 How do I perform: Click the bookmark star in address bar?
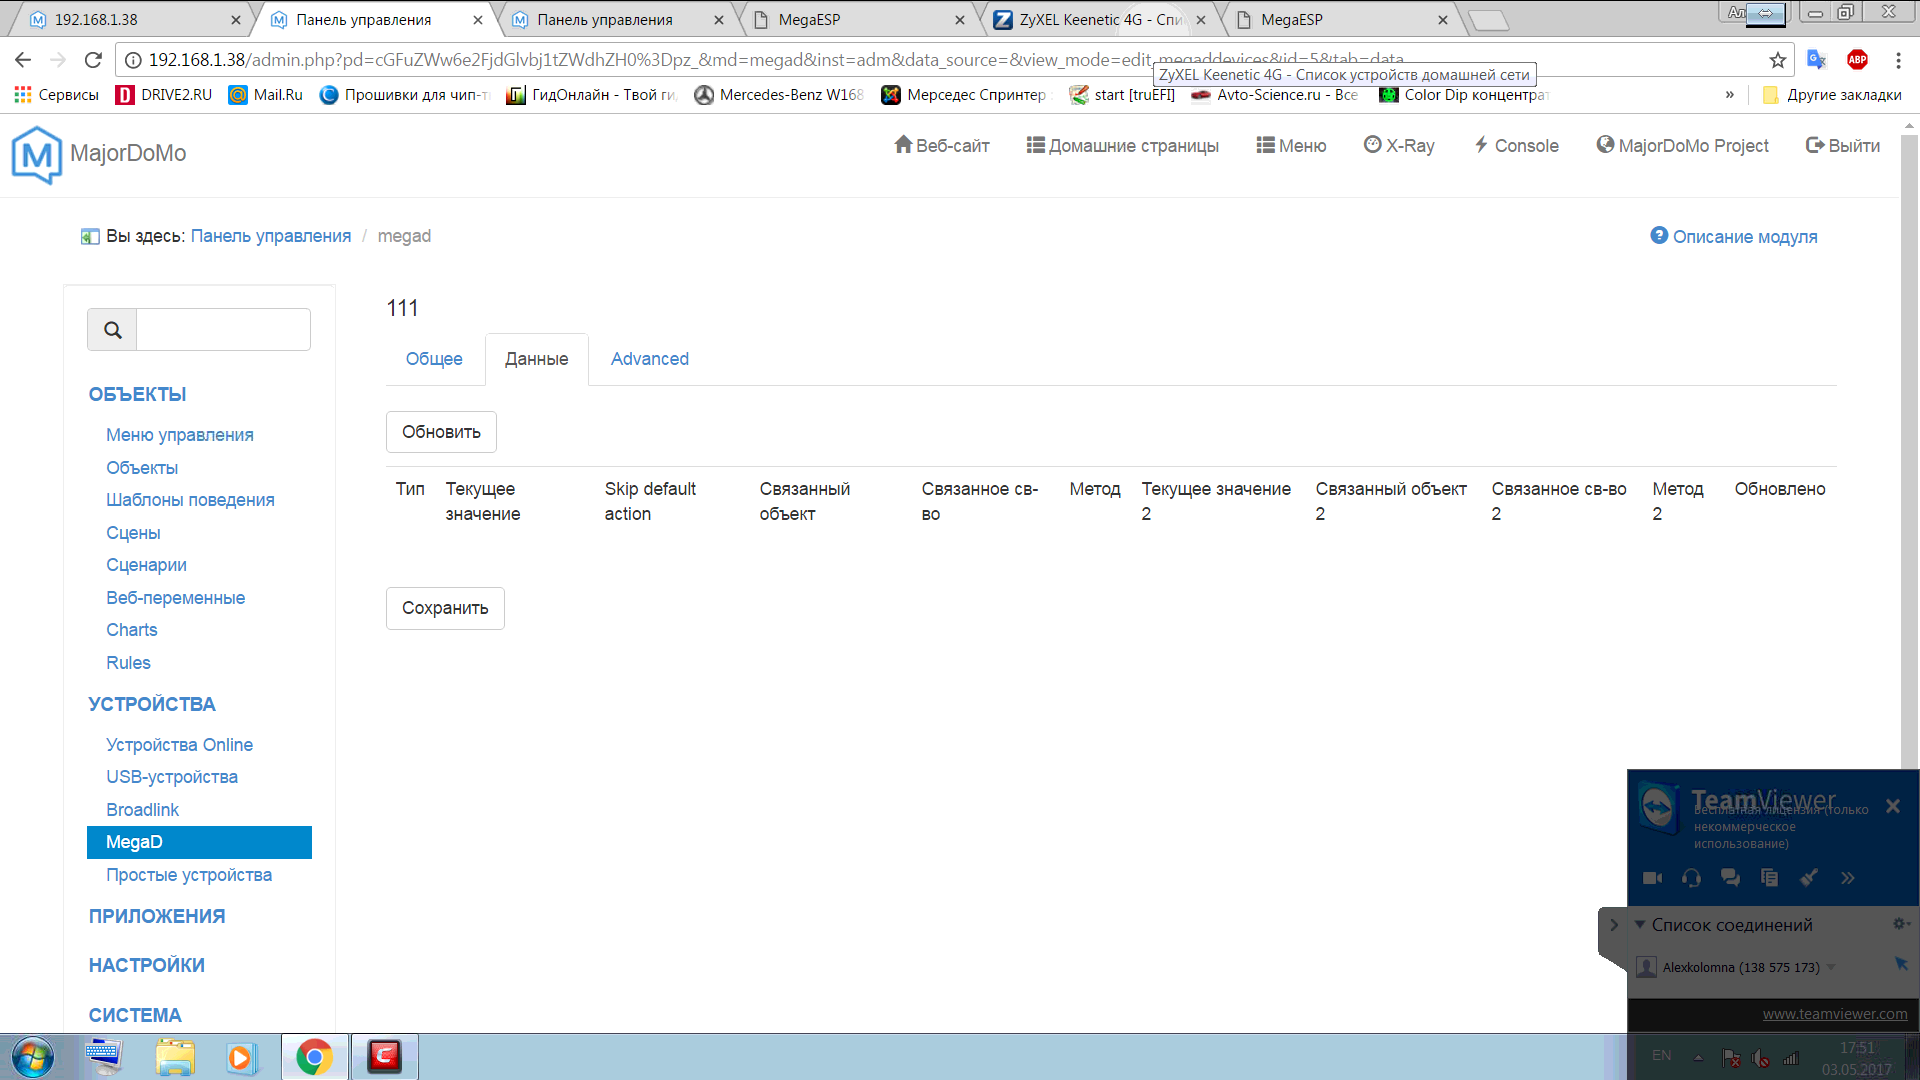tap(1779, 60)
